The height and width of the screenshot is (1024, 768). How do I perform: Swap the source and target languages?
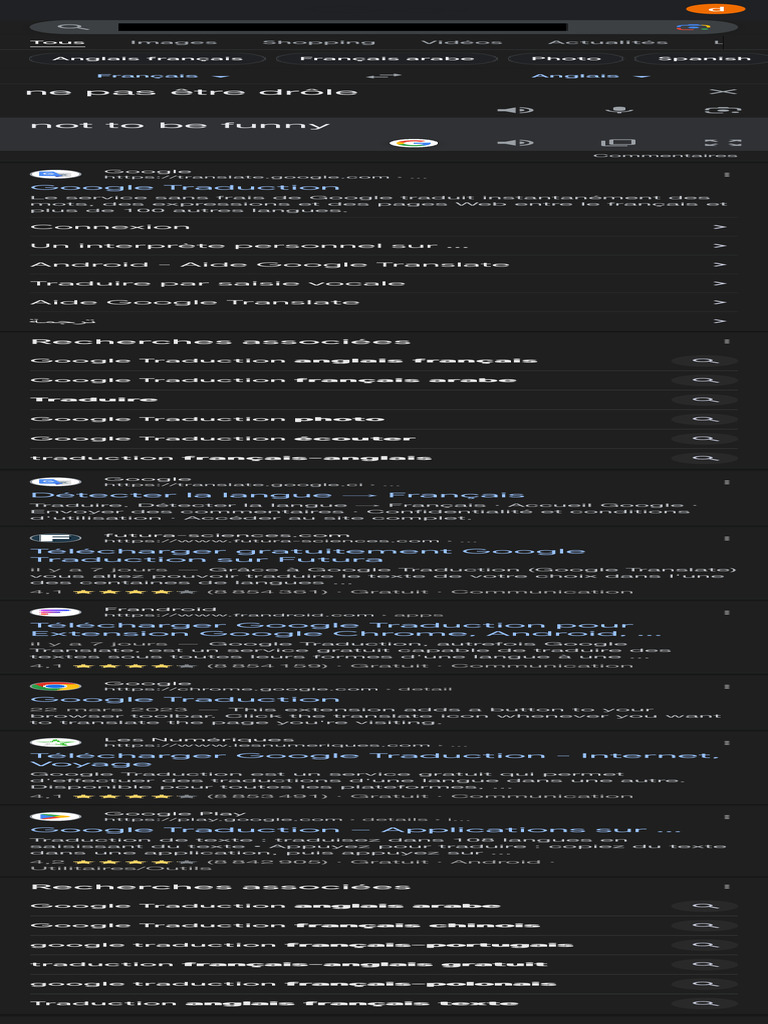[384, 76]
